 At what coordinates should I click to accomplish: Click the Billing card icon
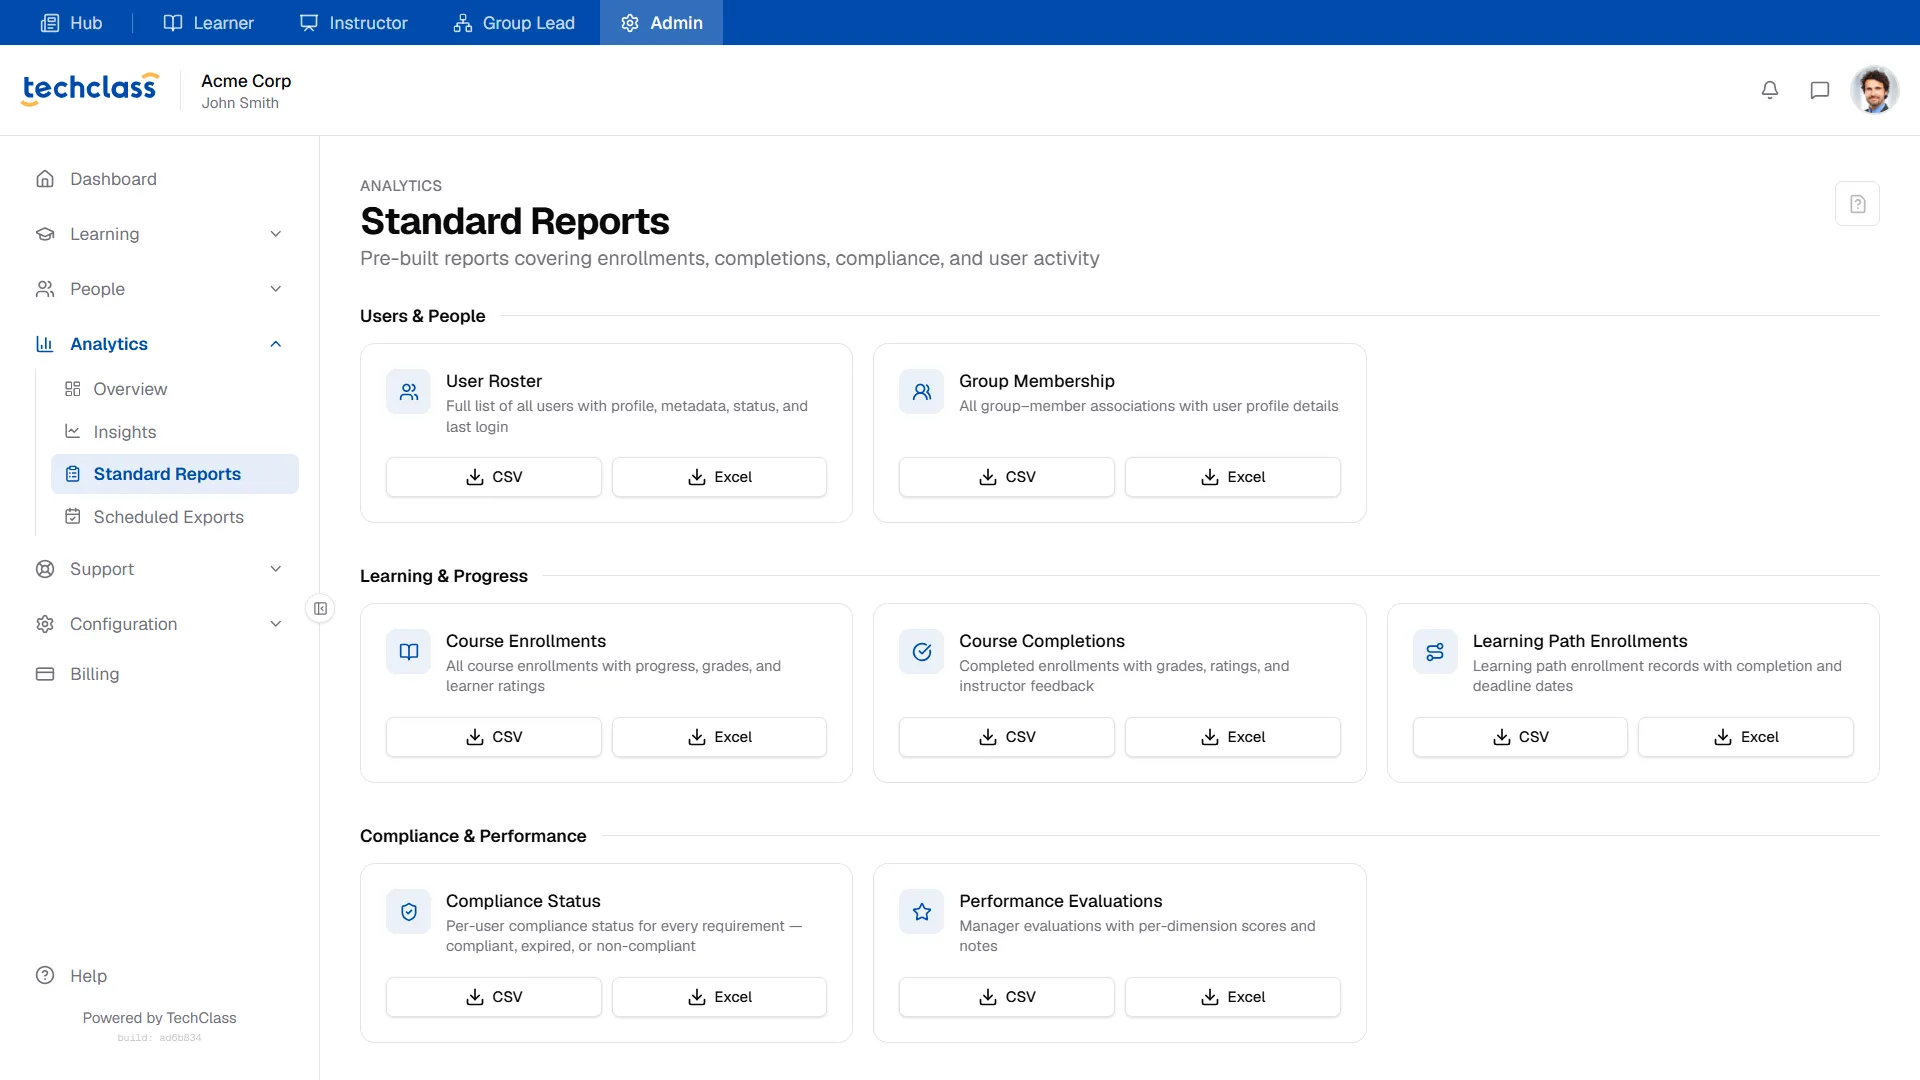tap(45, 674)
